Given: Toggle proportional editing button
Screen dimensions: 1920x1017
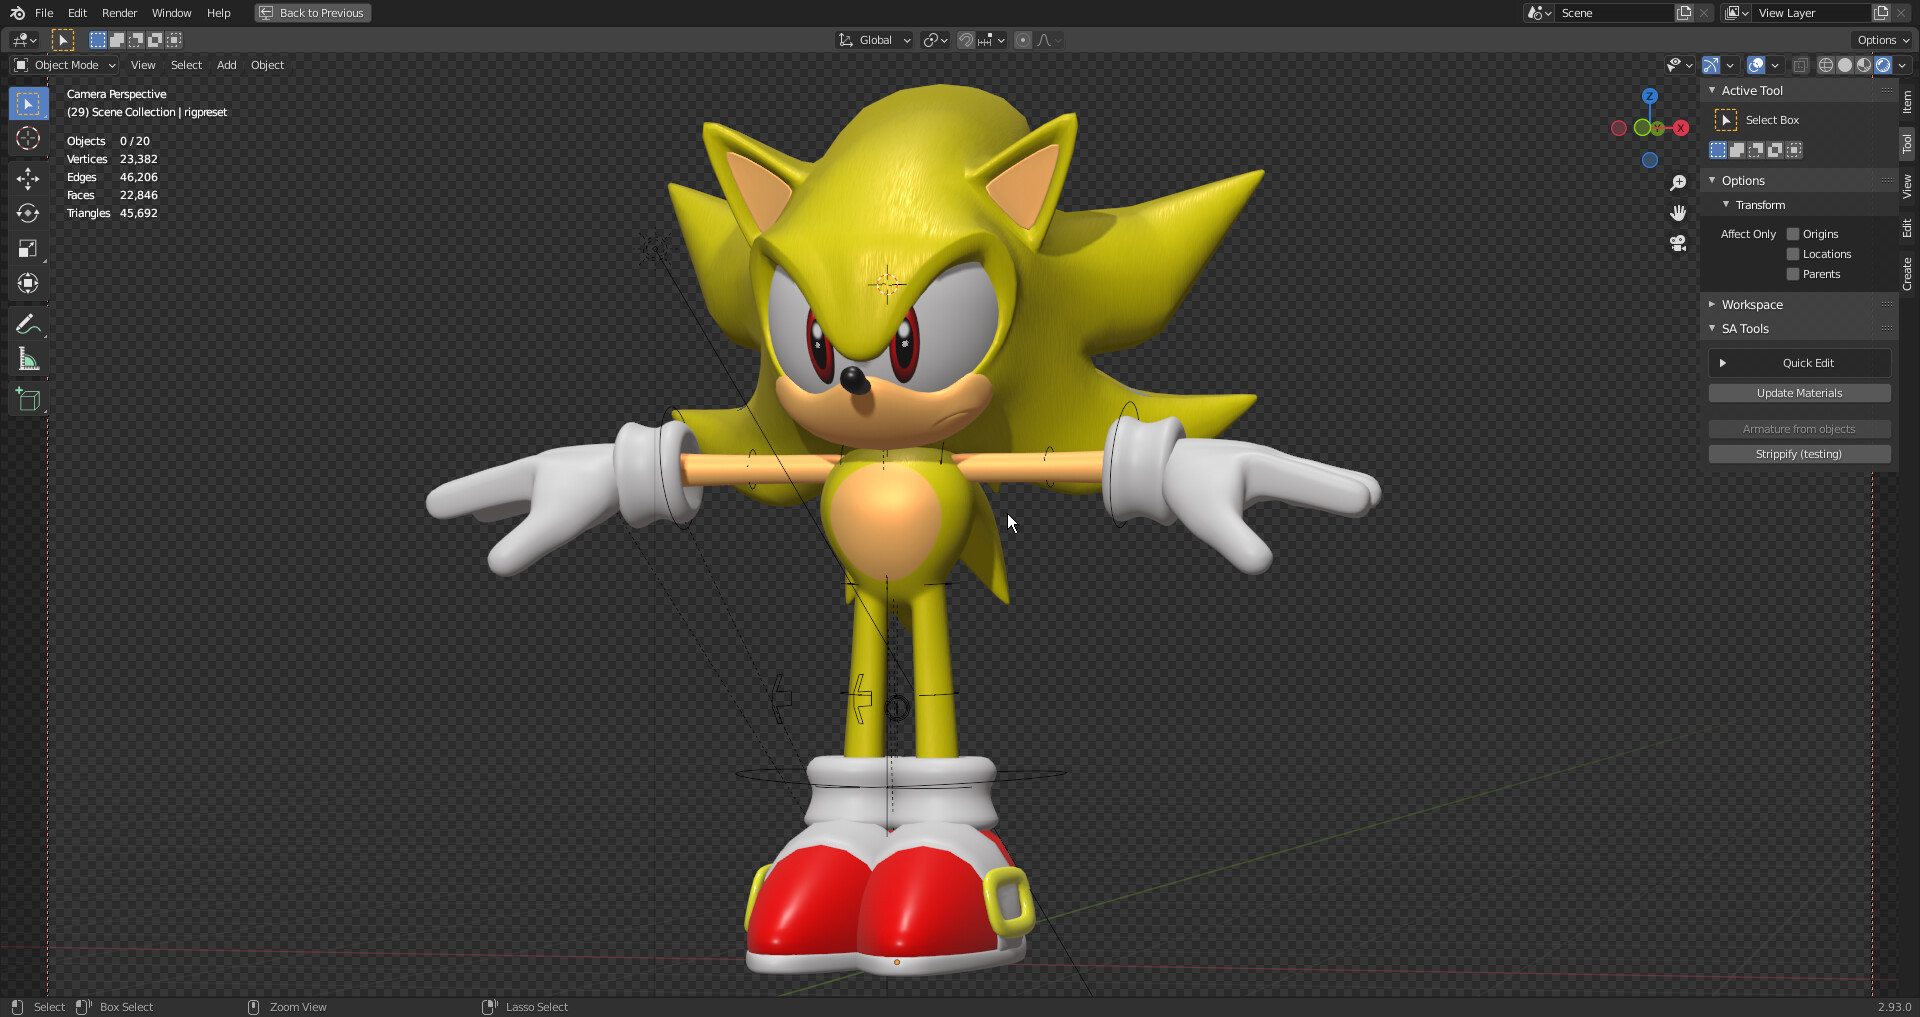Looking at the screenshot, I should (x=1022, y=40).
